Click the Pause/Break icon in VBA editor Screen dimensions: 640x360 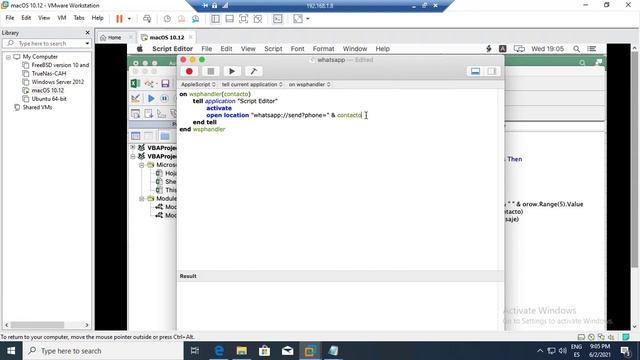[164, 98]
